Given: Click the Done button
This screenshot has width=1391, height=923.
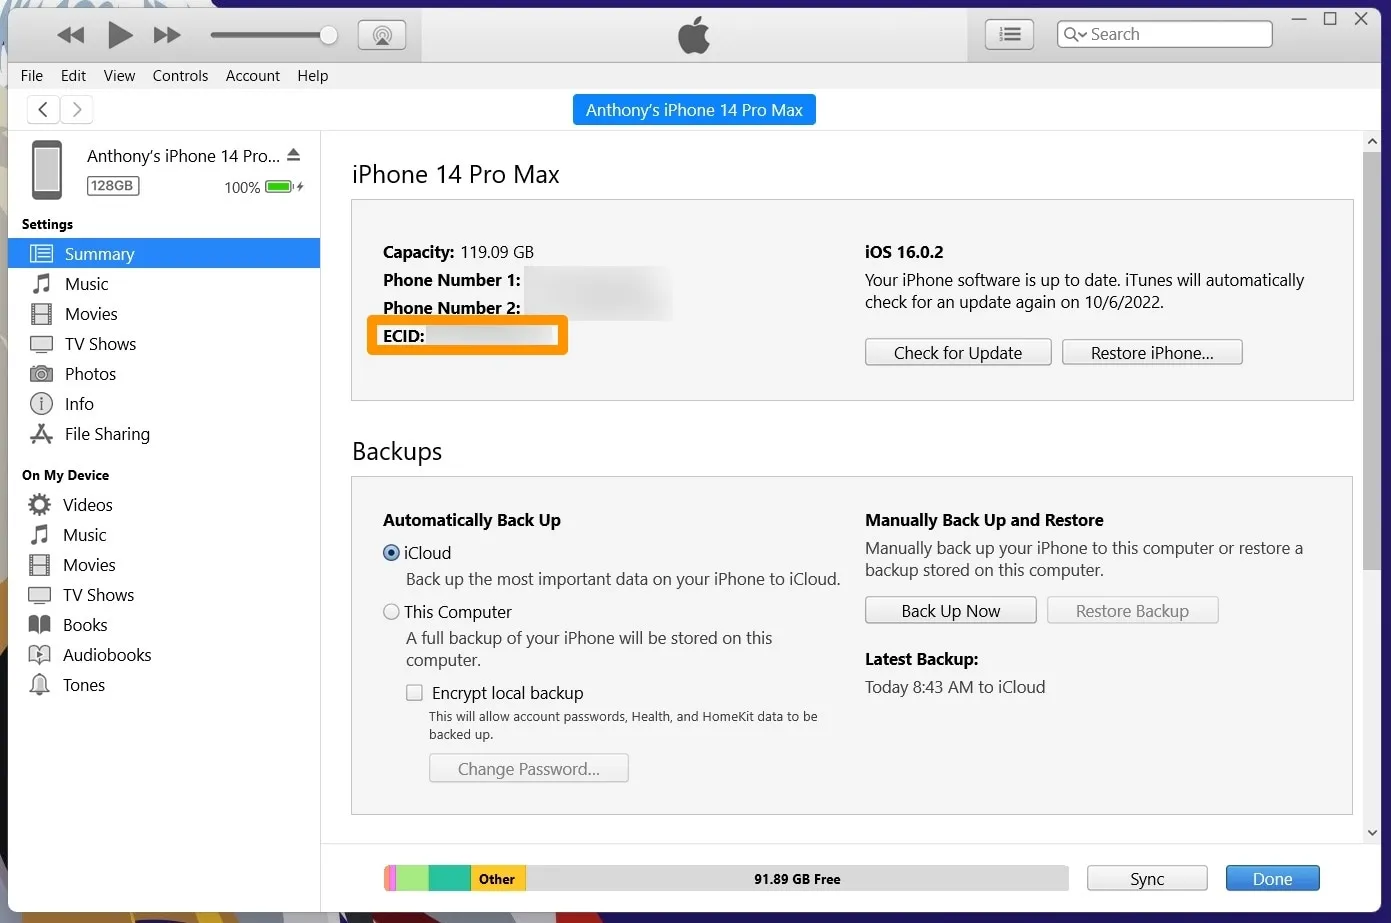Looking at the screenshot, I should (1272, 878).
